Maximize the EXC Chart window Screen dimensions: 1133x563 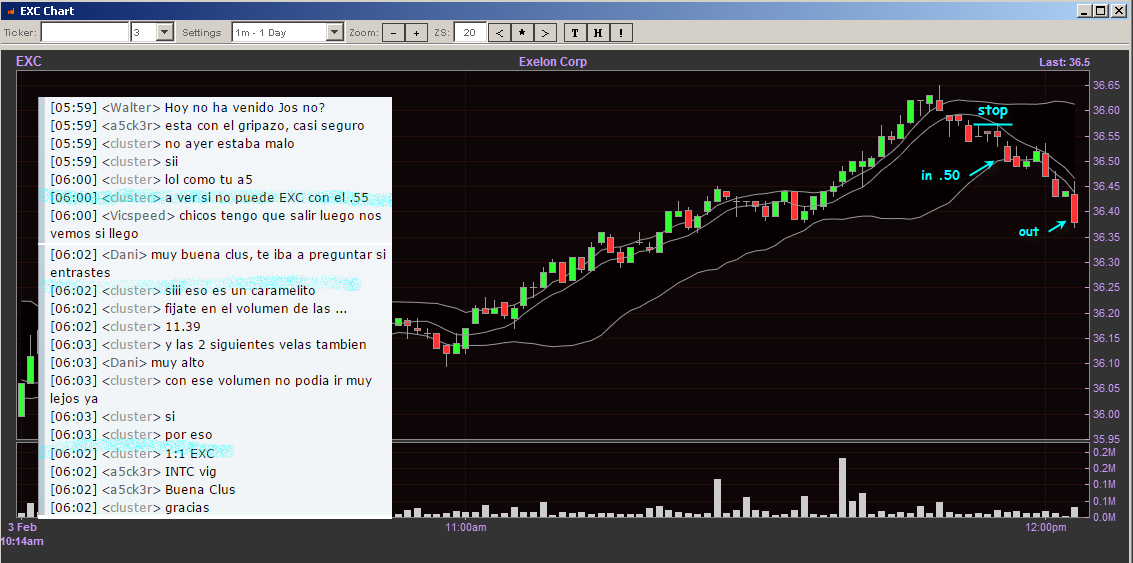[1099, 10]
